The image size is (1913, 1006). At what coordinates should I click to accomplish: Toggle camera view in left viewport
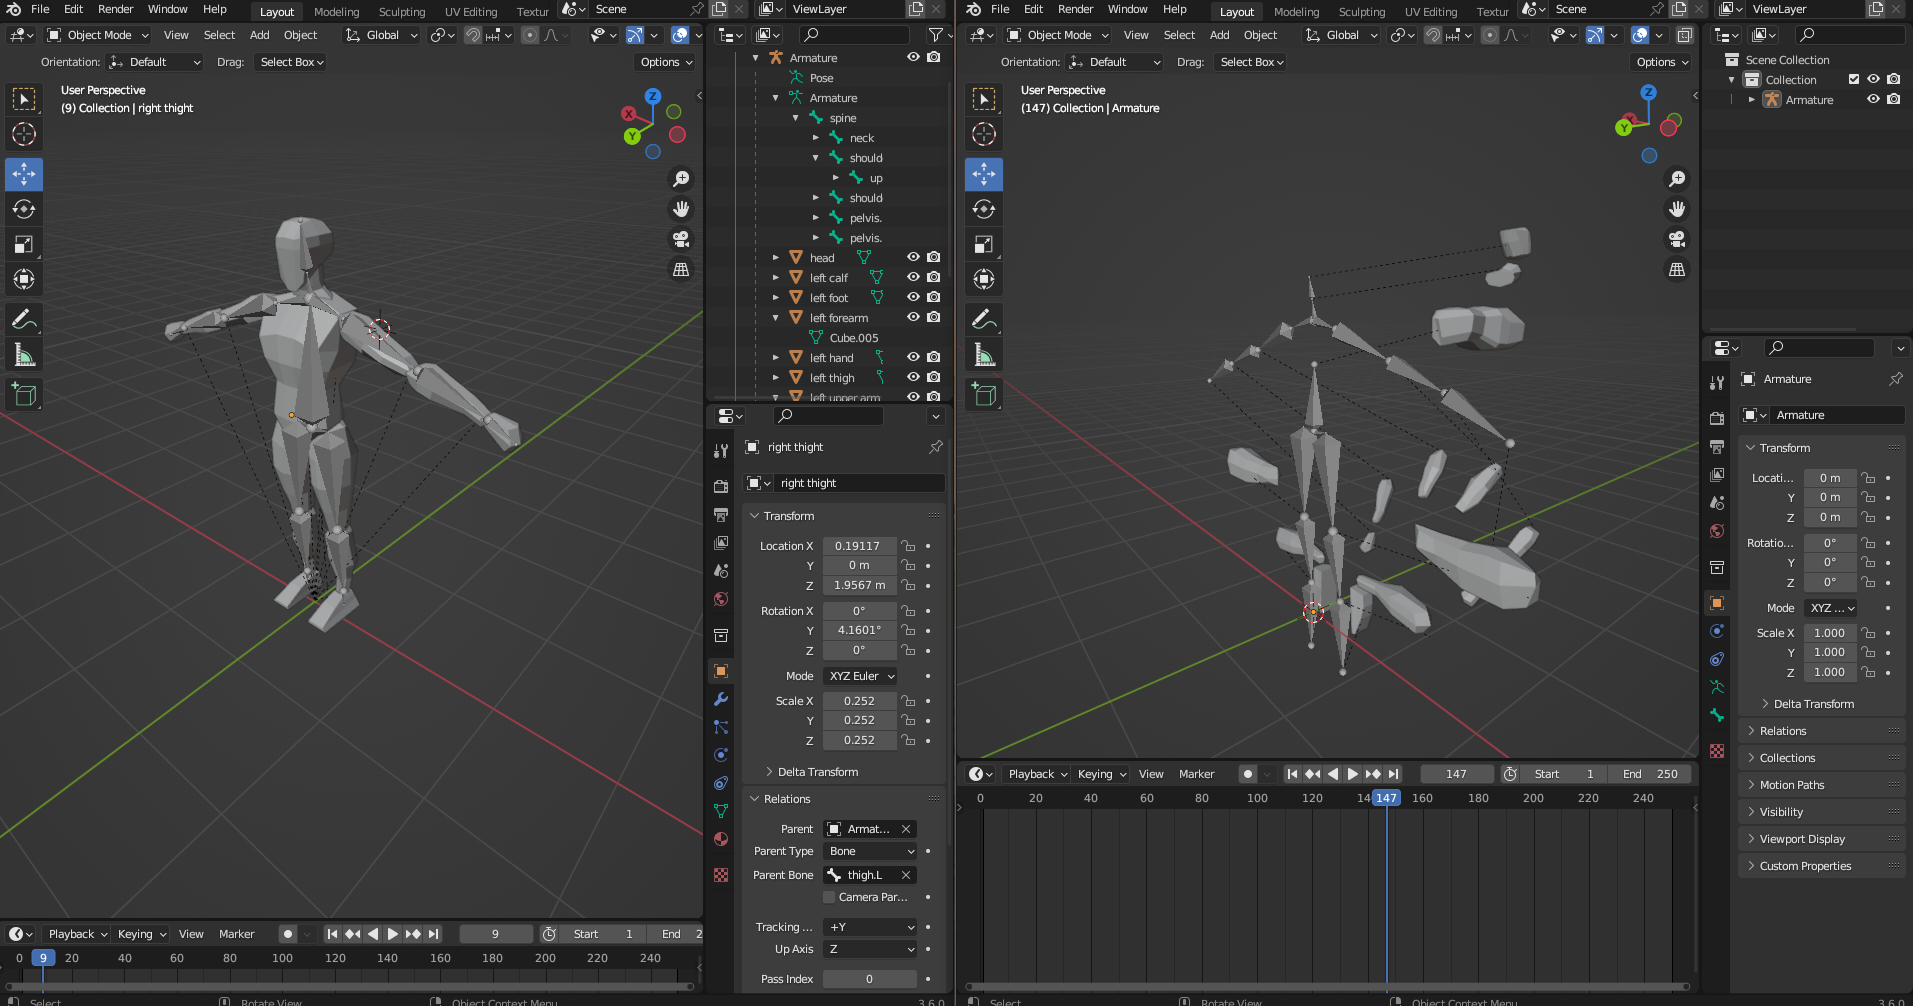click(x=681, y=239)
